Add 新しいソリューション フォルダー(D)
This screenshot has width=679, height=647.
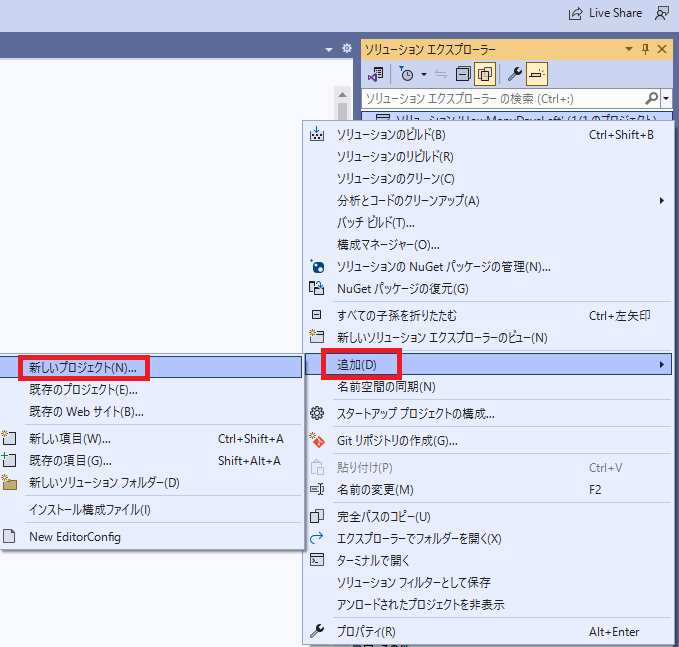[x=151, y=483]
